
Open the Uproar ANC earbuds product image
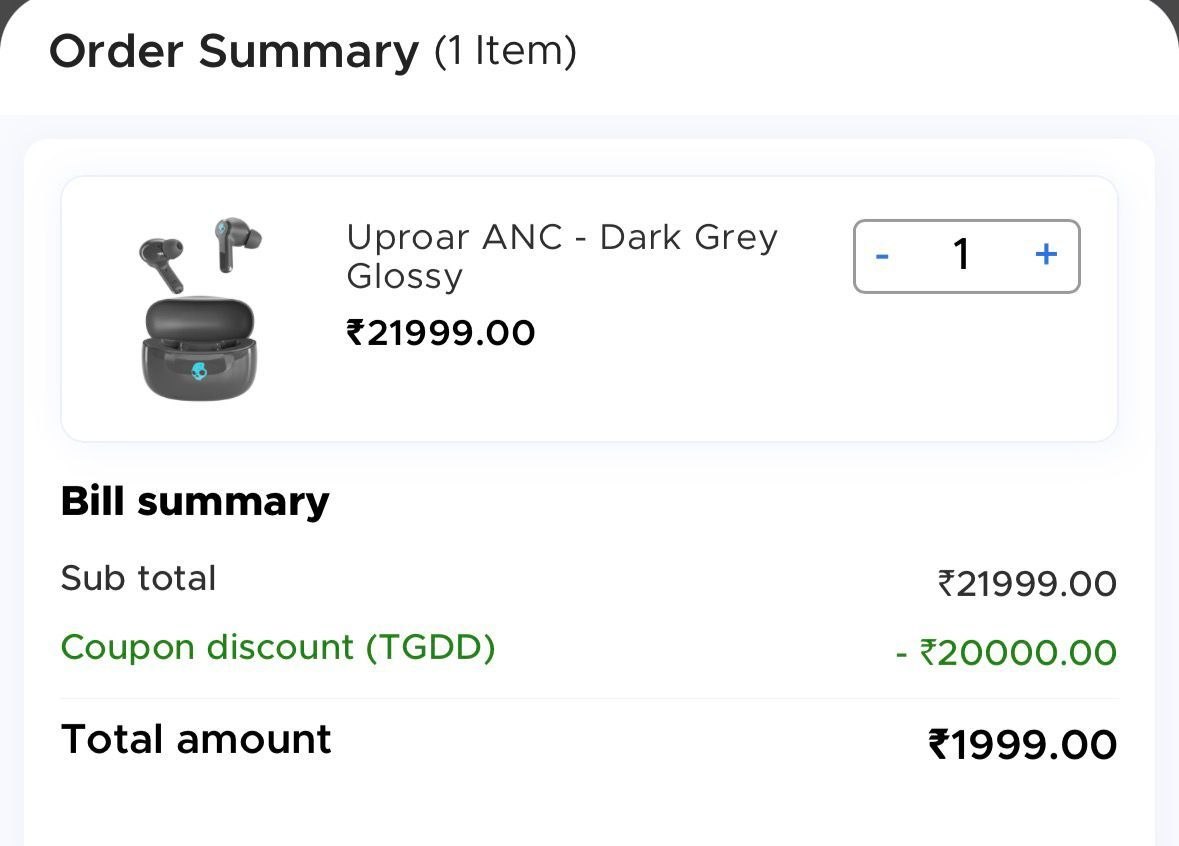[200, 308]
